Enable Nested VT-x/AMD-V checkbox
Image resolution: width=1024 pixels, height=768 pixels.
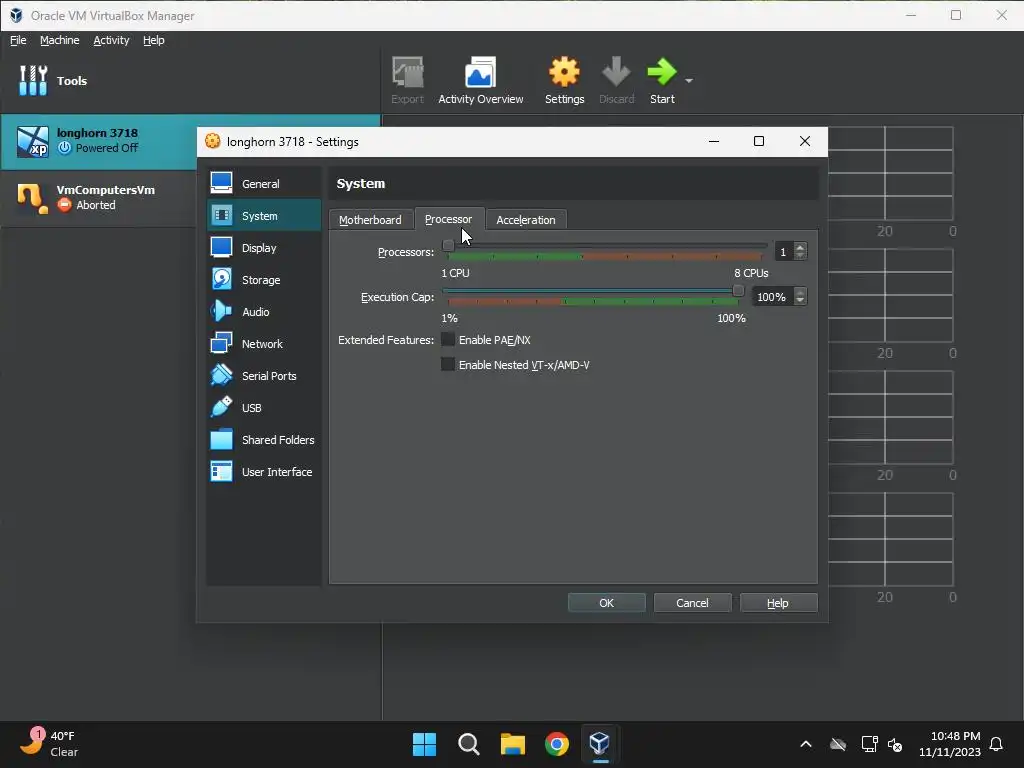(448, 364)
